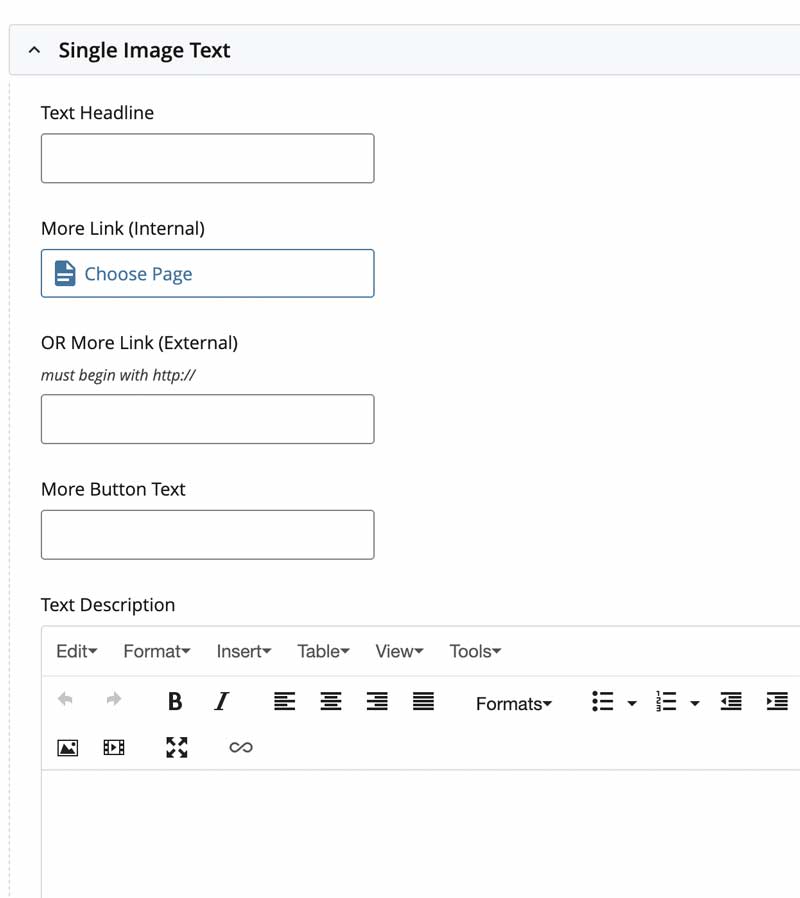Open the Formats dropdown
This screenshot has width=800, height=898.
(514, 704)
